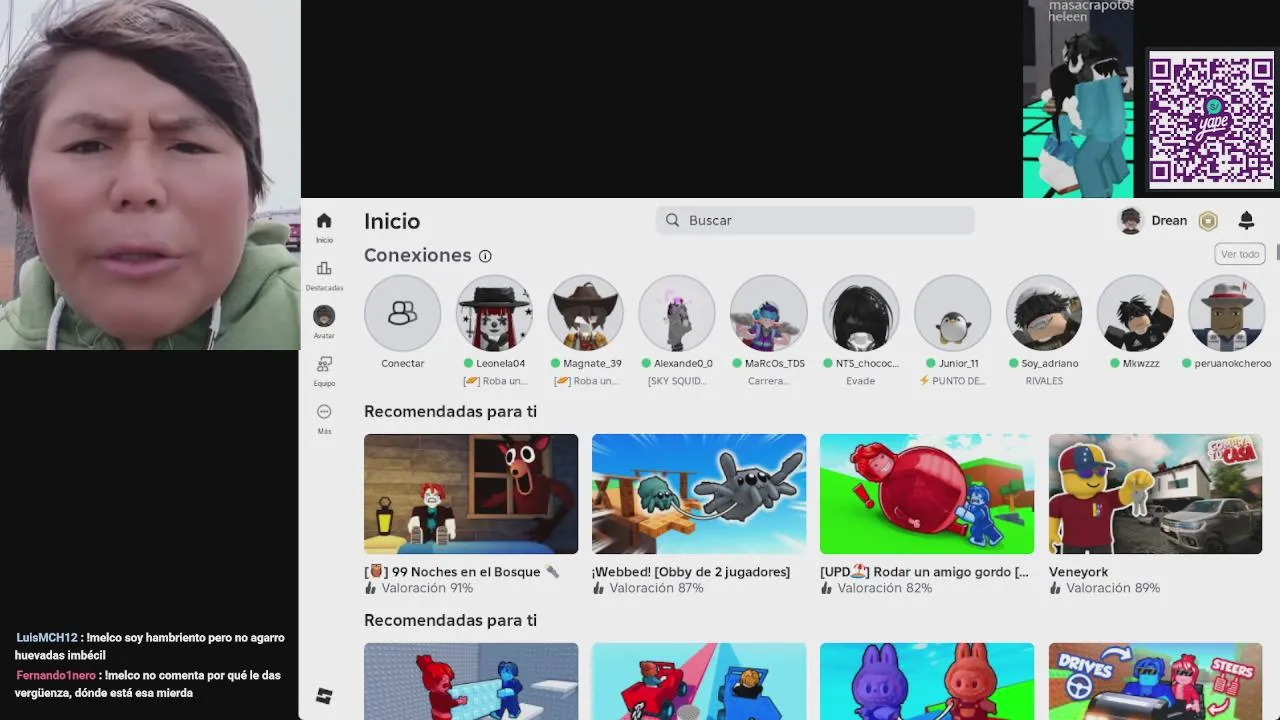The height and width of the screenshot is (720, 1280).
Task: Open the ¡Webbed! Obby game thumbnail
Action: [x=699, y=494]
